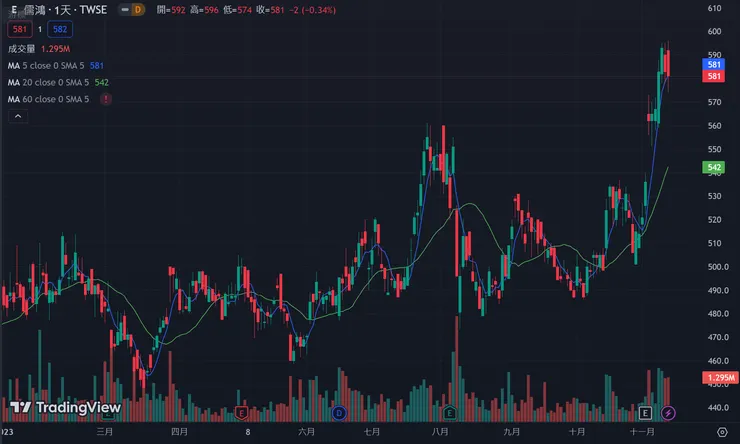Click the 500.0 price scale label
Image resolution: width=740 pixels, height=444 pixels.
(x=718, y=267)
